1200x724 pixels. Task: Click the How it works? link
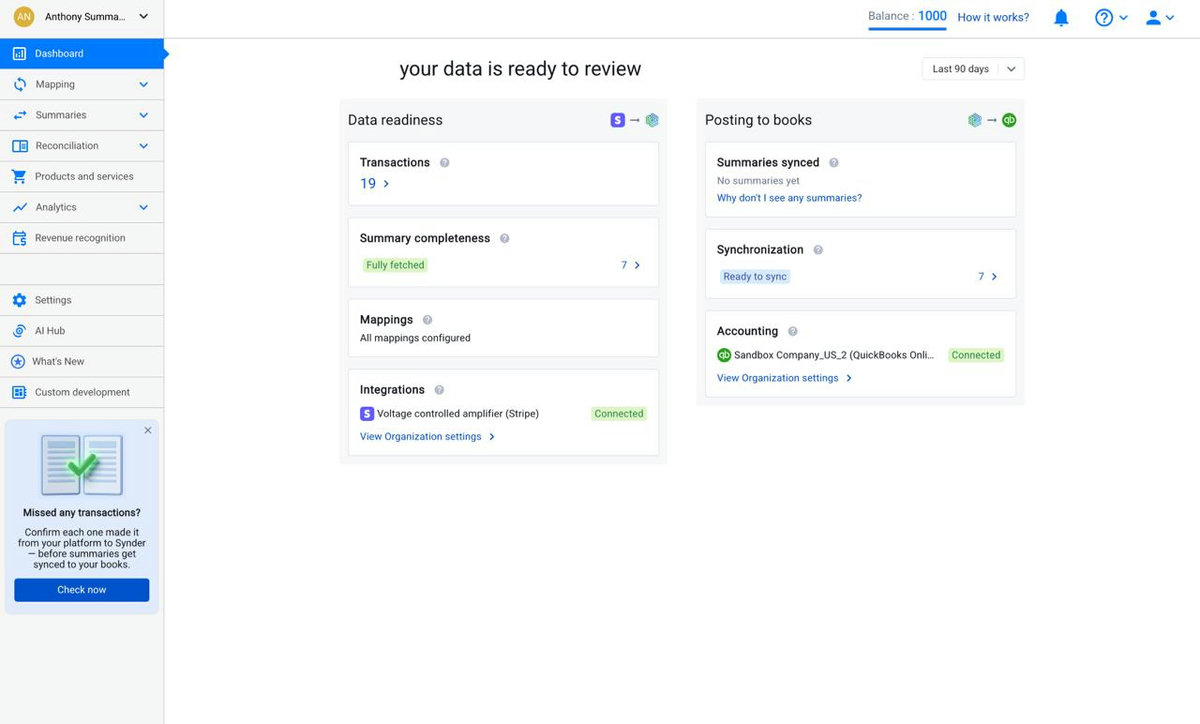click(x=993, y=18)
